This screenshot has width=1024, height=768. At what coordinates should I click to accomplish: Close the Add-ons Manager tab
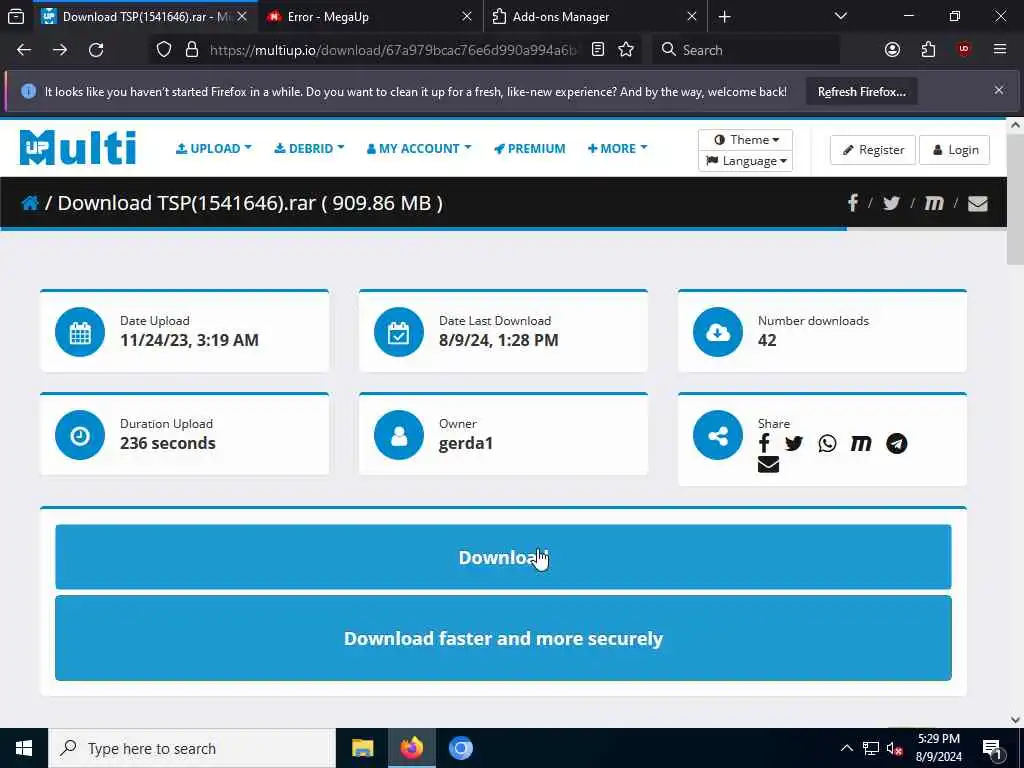(x=692, y=17)
